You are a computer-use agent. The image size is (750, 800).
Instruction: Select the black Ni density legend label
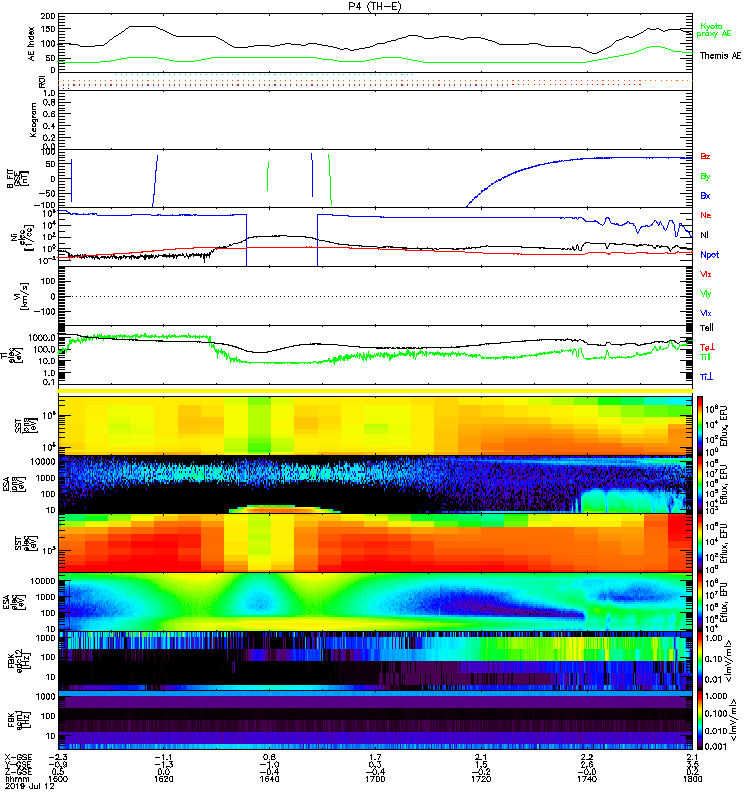point(704,235)
